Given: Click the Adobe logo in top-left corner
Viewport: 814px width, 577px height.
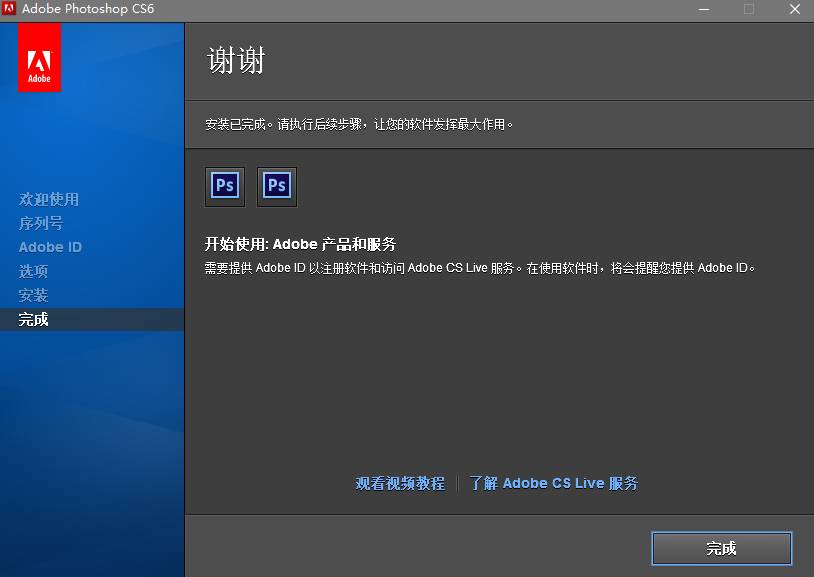Looking at the screenshot, I should 38,57.
